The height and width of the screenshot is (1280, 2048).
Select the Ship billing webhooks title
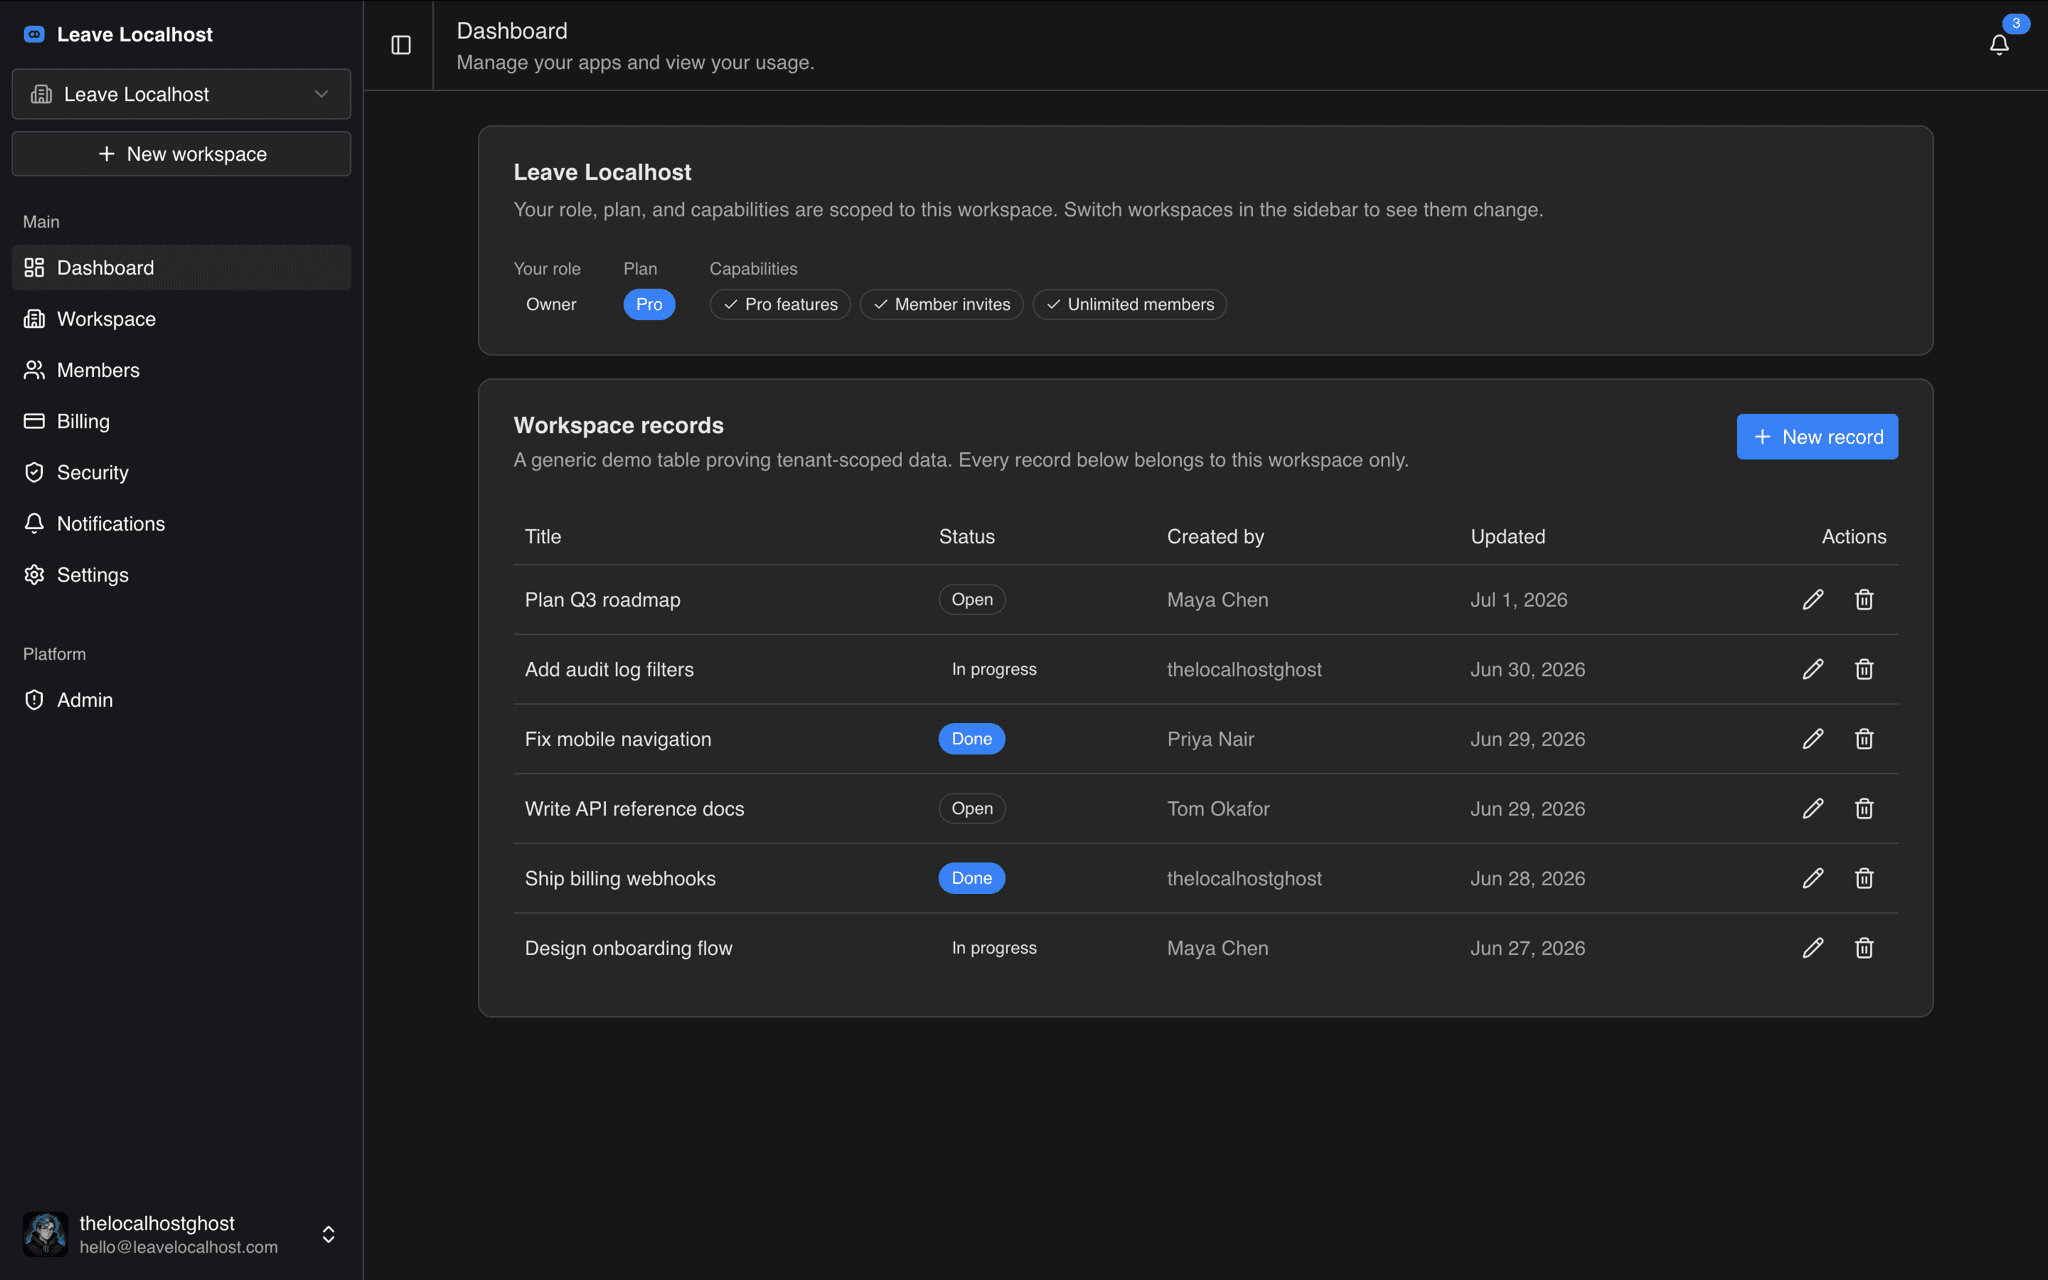pyautogui.click(x=620, y=878)
